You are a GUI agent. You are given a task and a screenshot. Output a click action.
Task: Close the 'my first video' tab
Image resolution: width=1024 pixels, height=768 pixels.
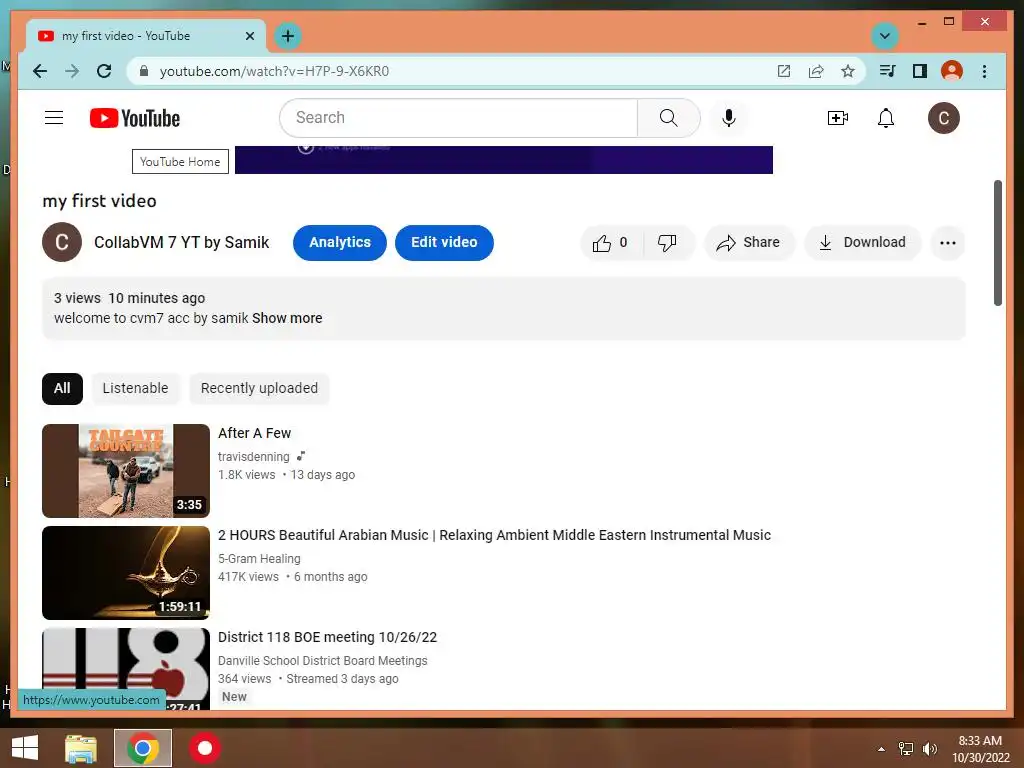[249, 36]
